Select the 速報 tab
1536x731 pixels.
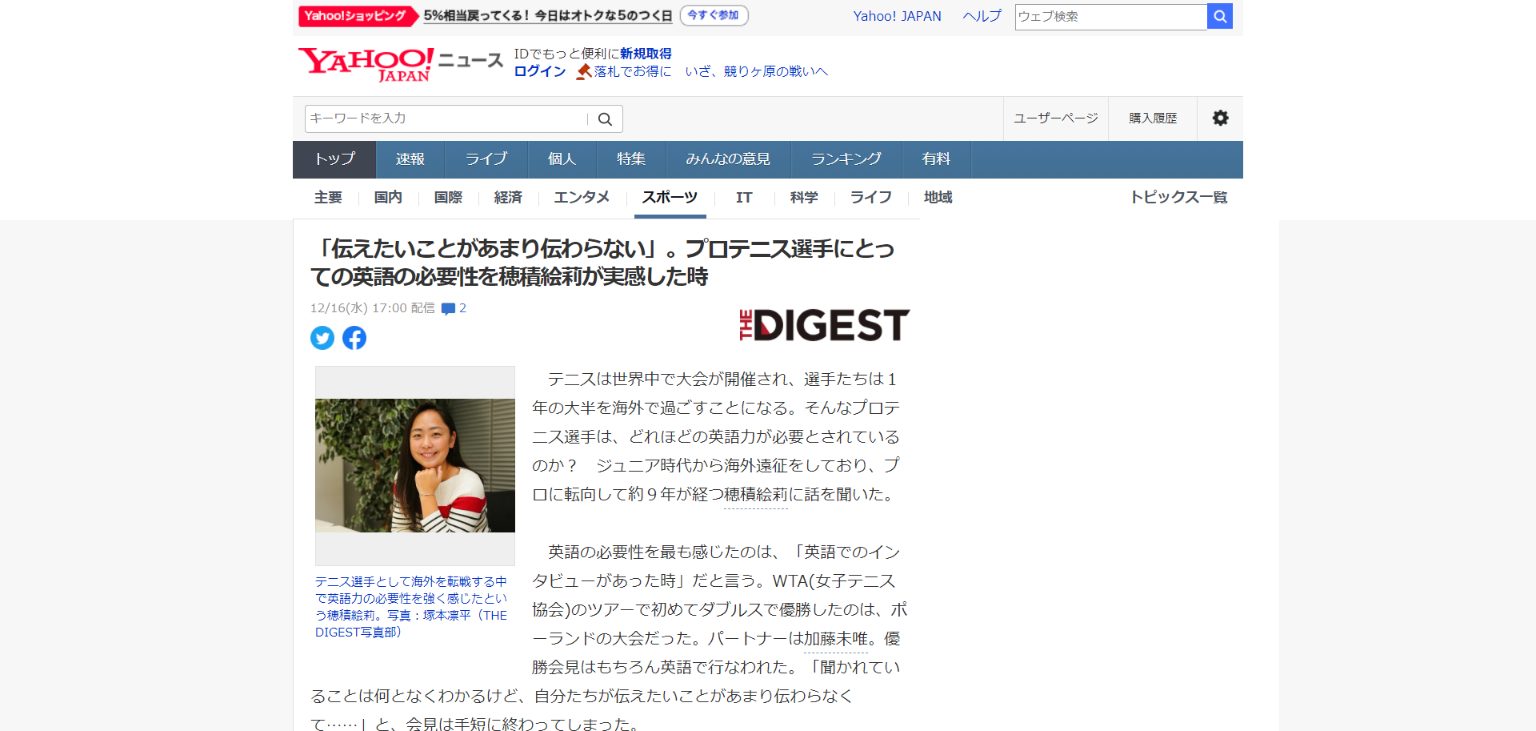pyautogui.click(x=410, y=159)
